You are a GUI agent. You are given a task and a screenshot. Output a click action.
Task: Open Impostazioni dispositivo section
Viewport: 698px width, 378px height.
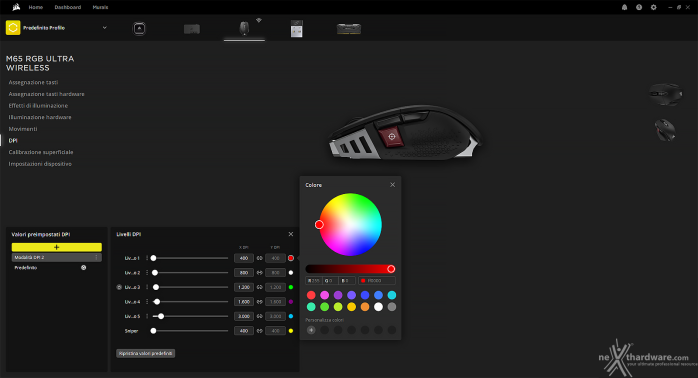(40, 164)
